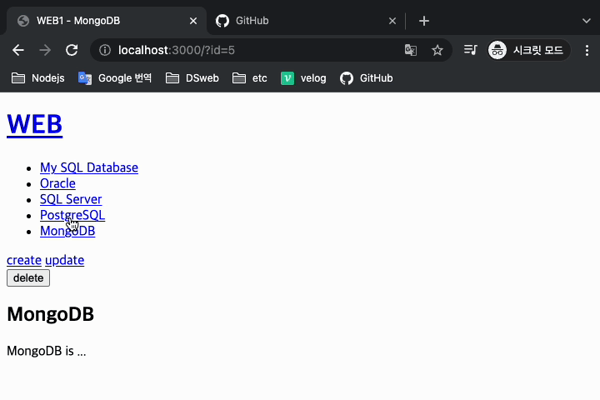This screenshot has width=600, height=400.
Task: View site information icon in address bar
Action: [105, 50]
